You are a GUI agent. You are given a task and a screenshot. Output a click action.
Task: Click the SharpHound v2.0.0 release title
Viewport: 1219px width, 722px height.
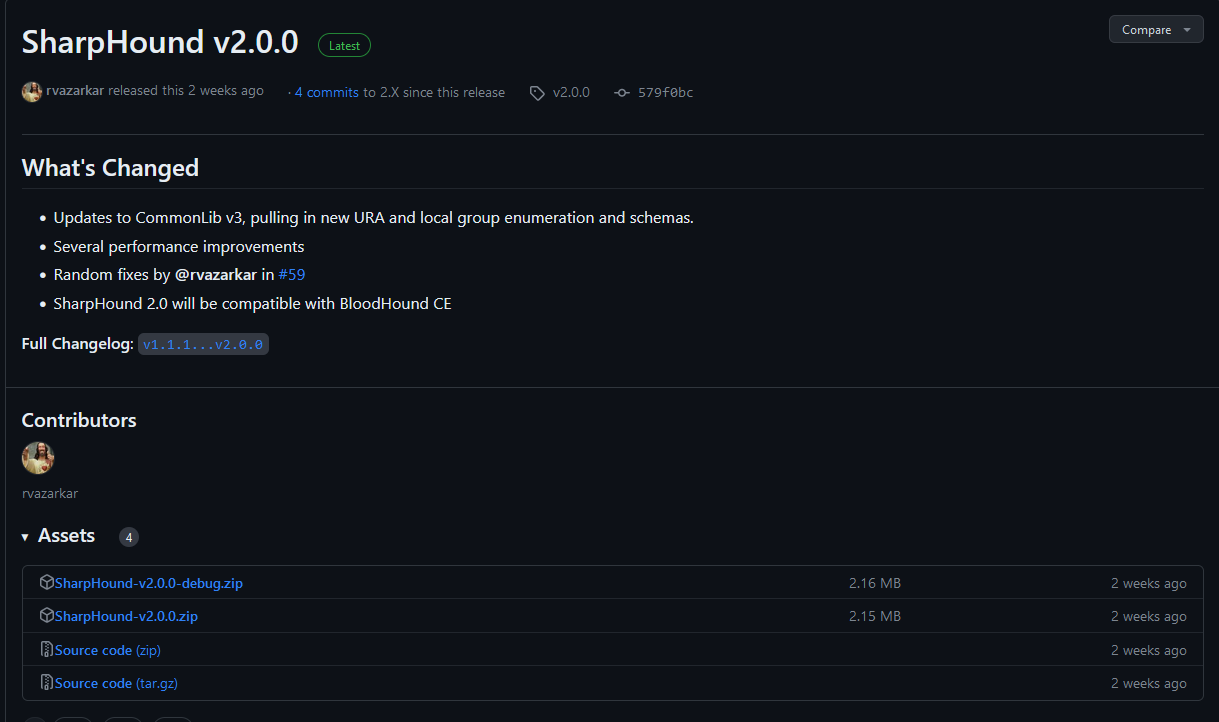point(160,42)
